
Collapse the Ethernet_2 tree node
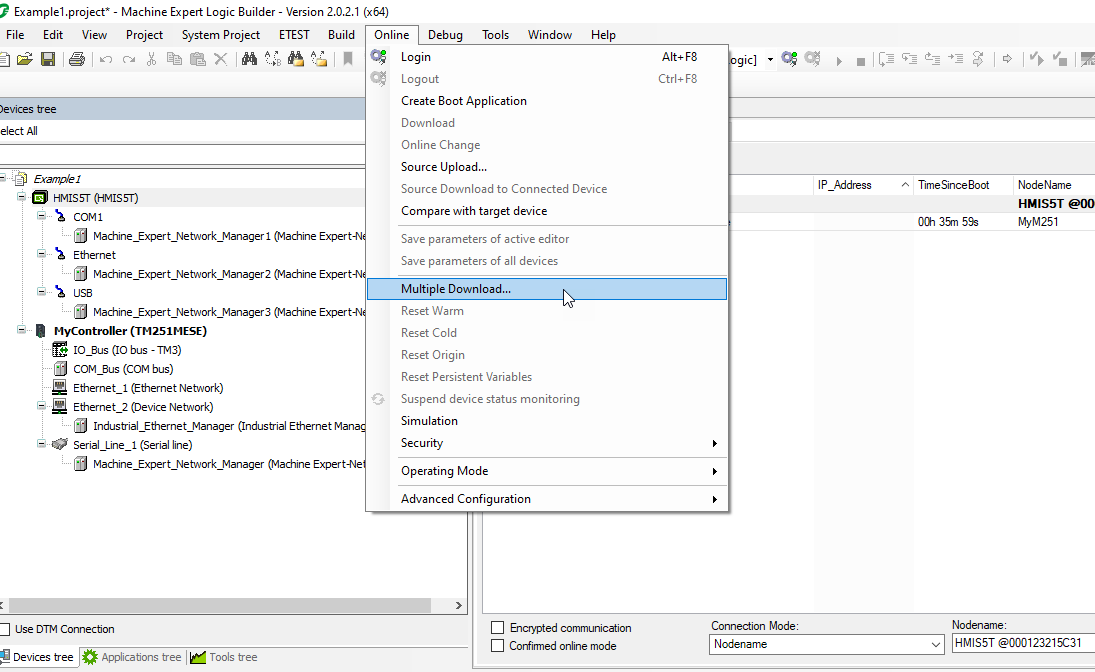(41, 405)
